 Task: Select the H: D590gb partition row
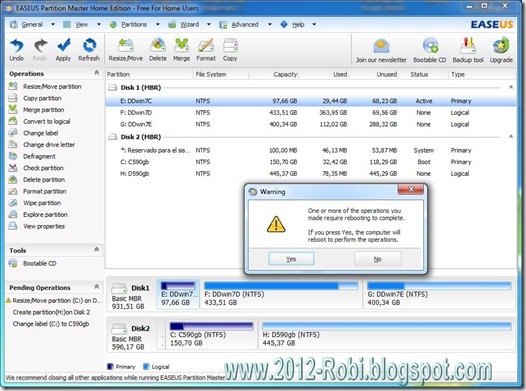[x=311, y=174]
